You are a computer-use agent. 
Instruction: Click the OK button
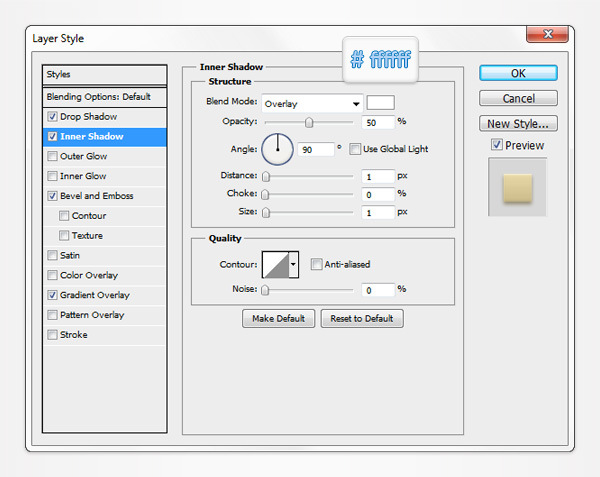click(x=518, y=73)
